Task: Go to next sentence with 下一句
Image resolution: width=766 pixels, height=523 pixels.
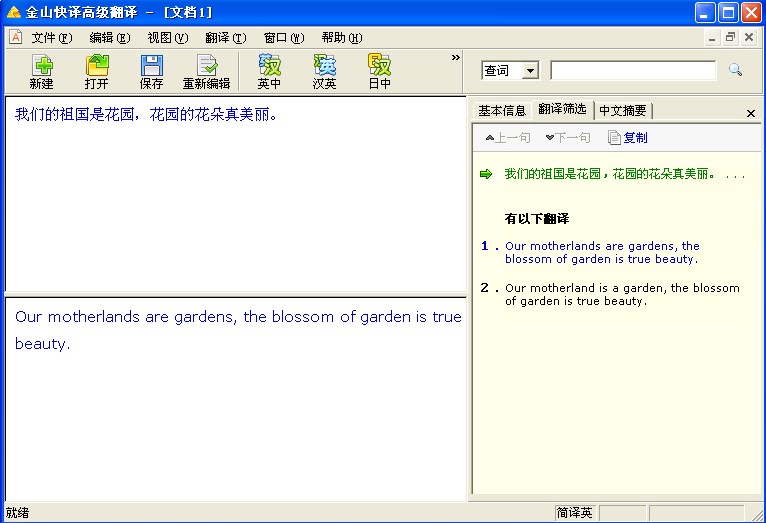Action: click(x=568, y=138)
